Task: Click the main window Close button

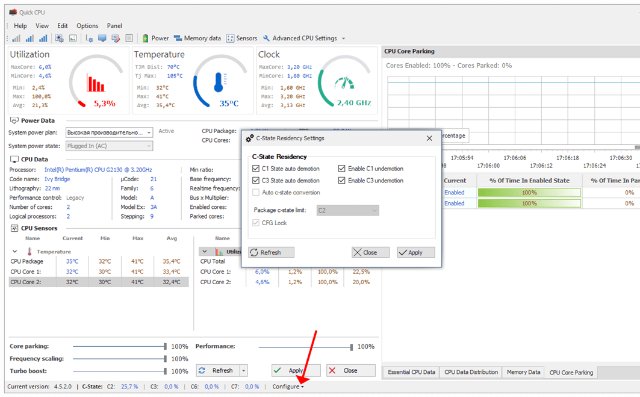Action: 351,370
